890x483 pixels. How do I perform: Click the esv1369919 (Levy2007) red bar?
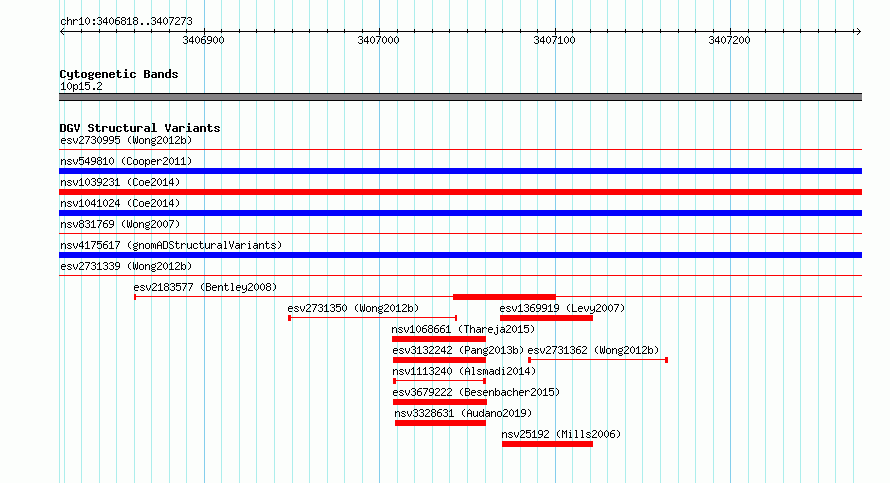547,318
